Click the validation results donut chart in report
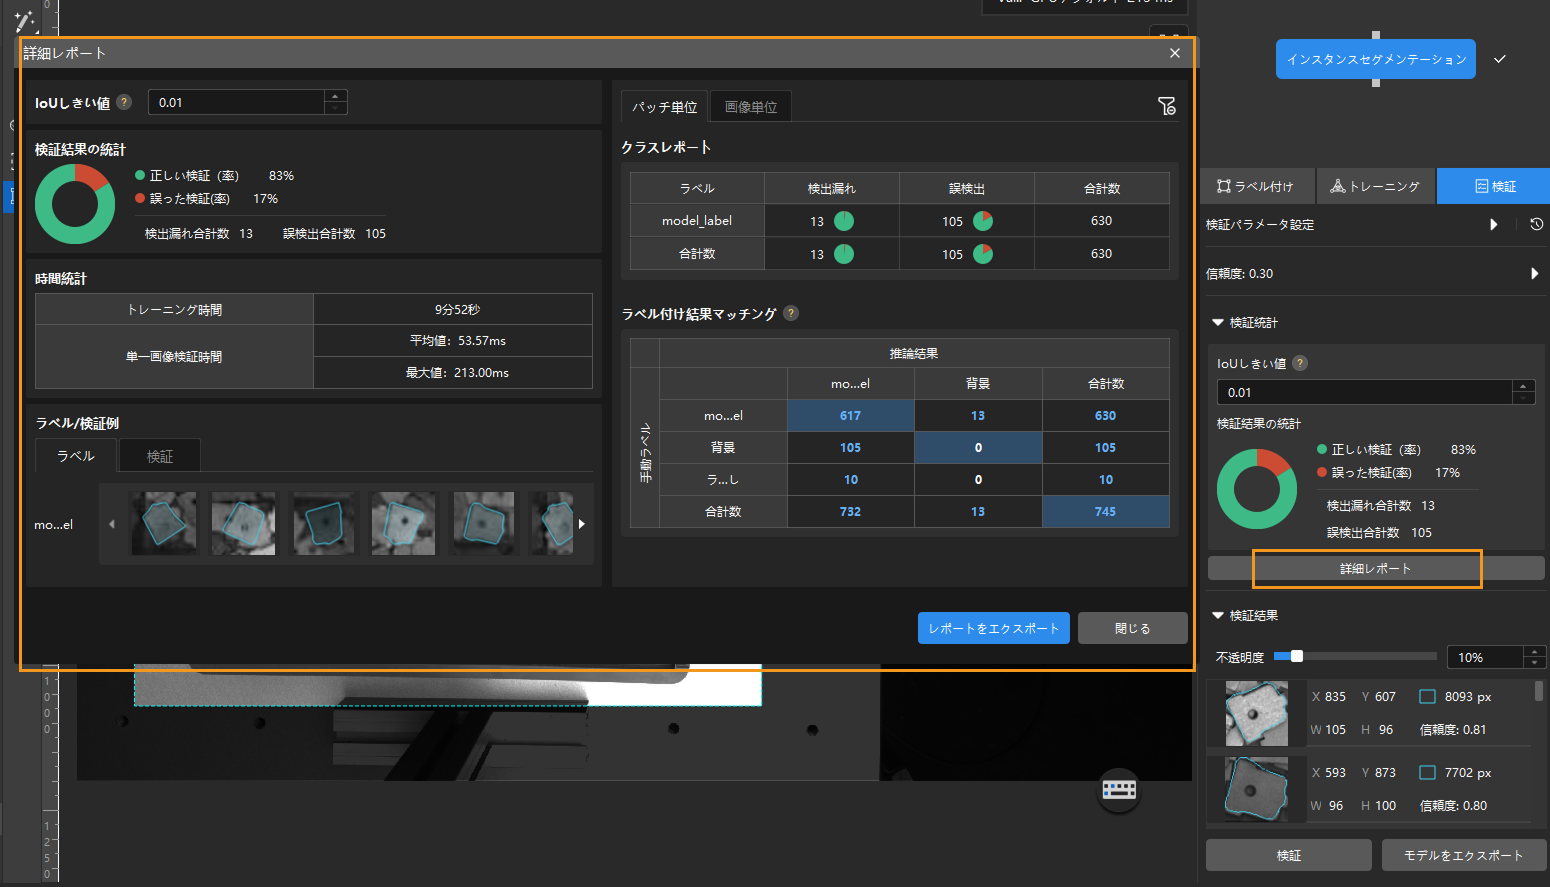 (75, 204)
